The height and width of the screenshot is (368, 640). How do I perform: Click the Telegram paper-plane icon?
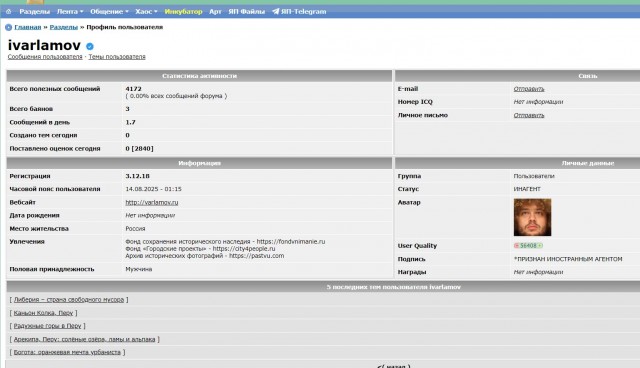click(276, 11)
